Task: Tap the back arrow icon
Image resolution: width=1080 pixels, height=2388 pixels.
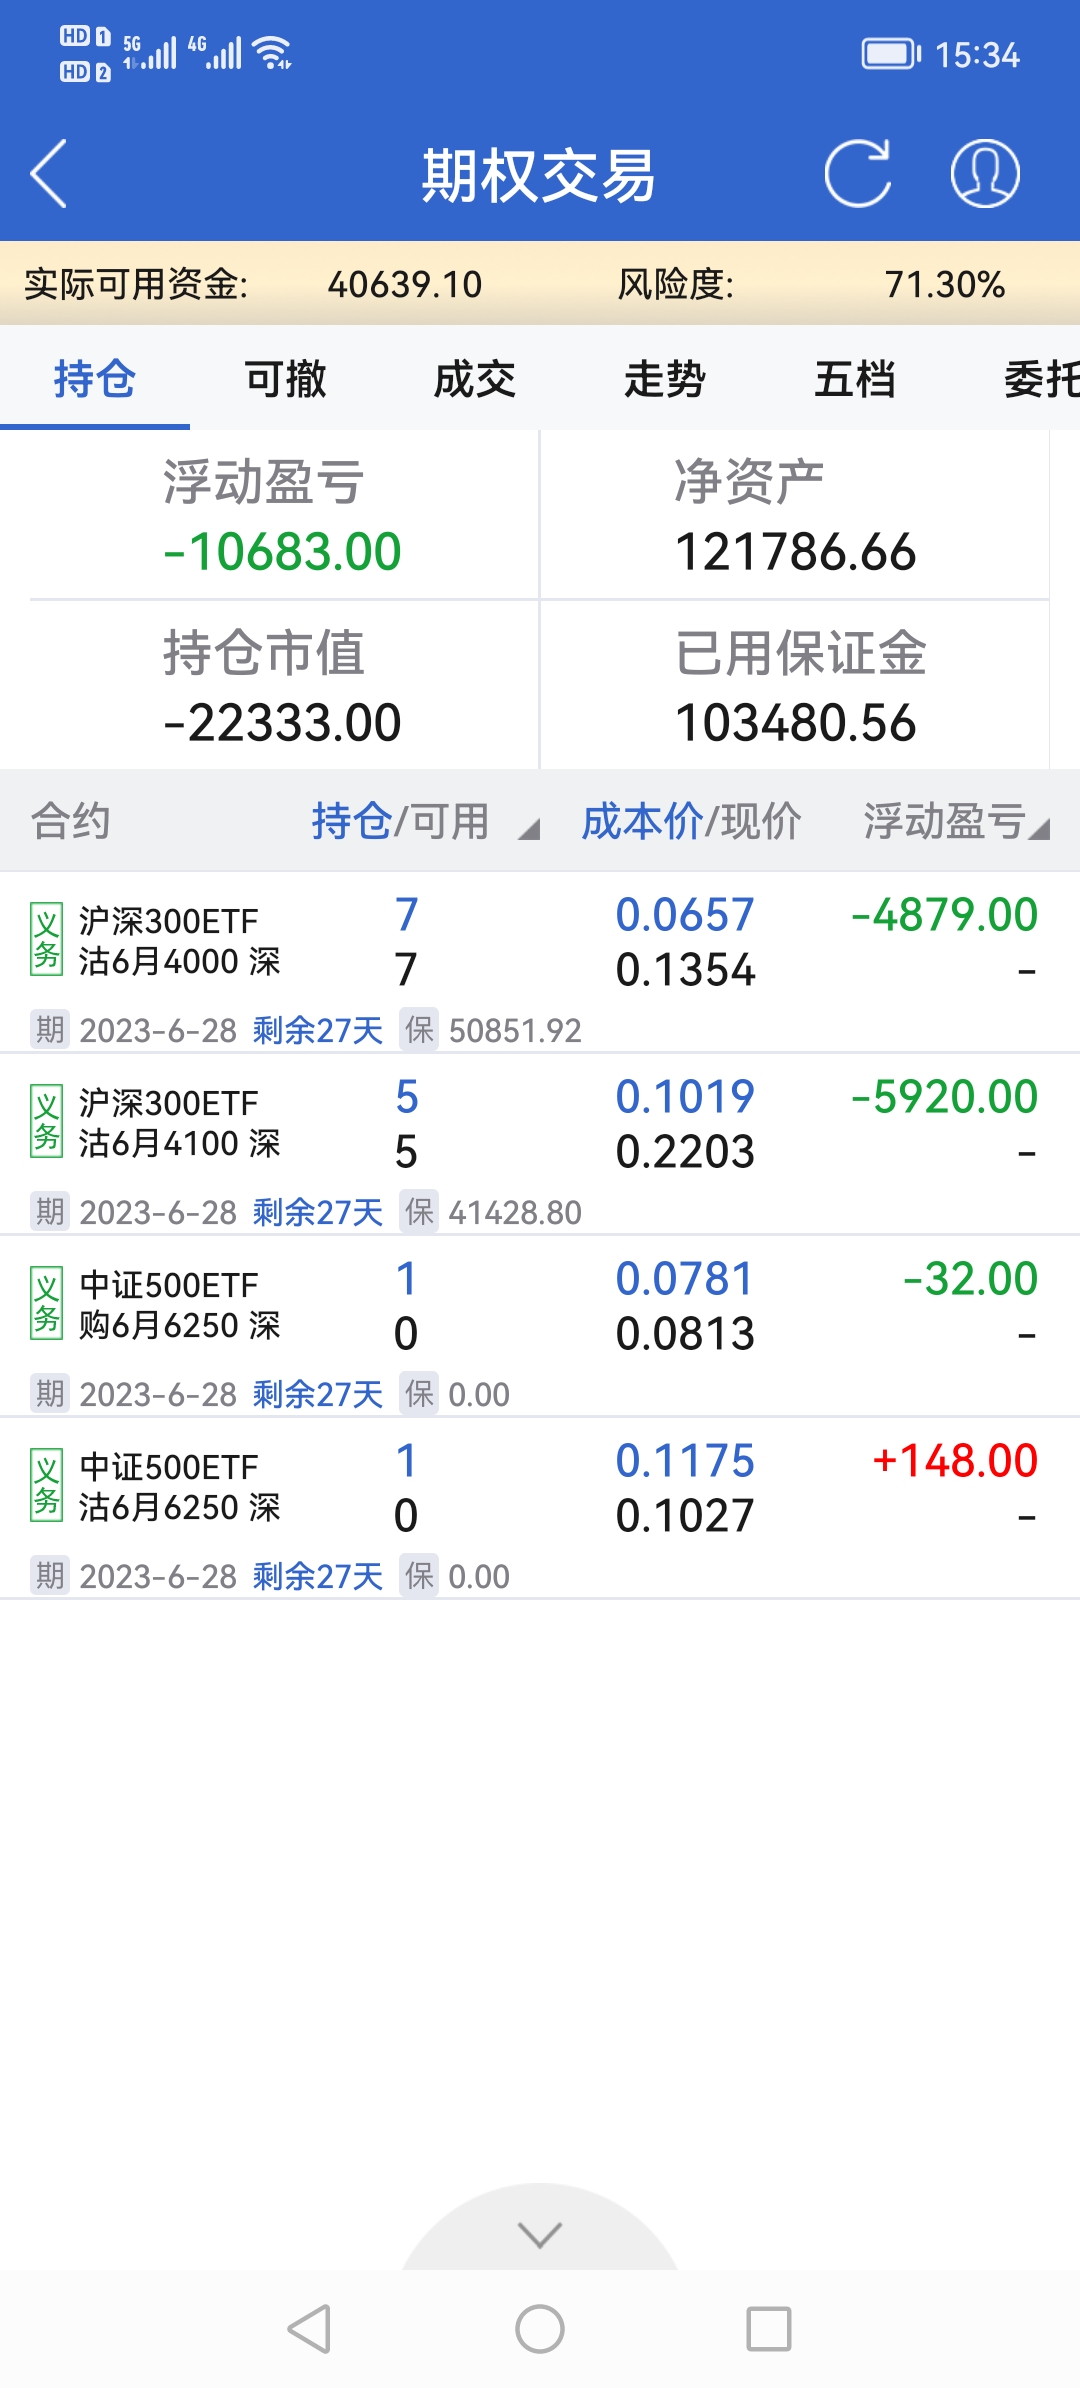Action: click(x=50, y=174)
